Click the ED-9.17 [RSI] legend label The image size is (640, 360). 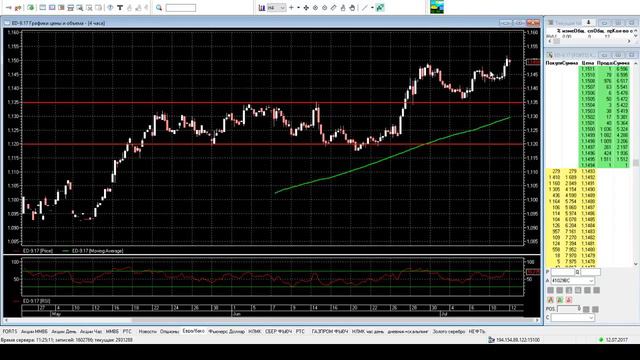pyautogui.click(x=37, y=301)
